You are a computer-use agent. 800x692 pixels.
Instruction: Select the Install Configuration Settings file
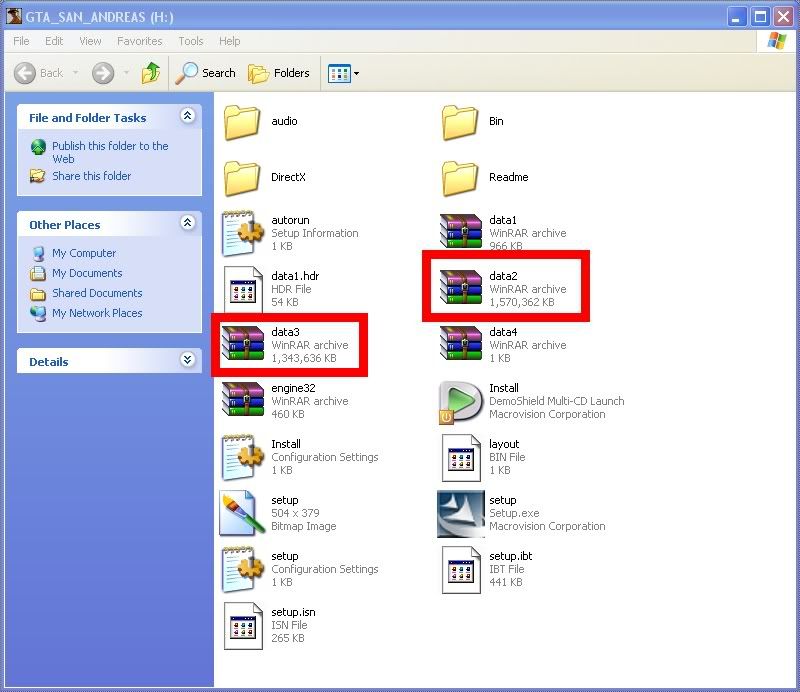click(300, 457)
